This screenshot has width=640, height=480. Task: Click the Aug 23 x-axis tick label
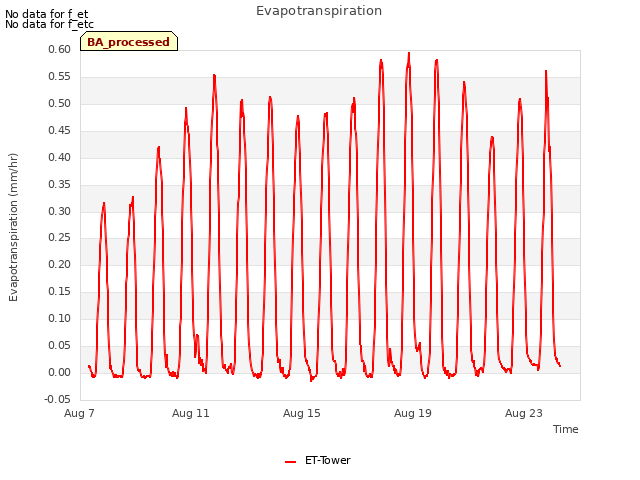[x=524, y=413]
